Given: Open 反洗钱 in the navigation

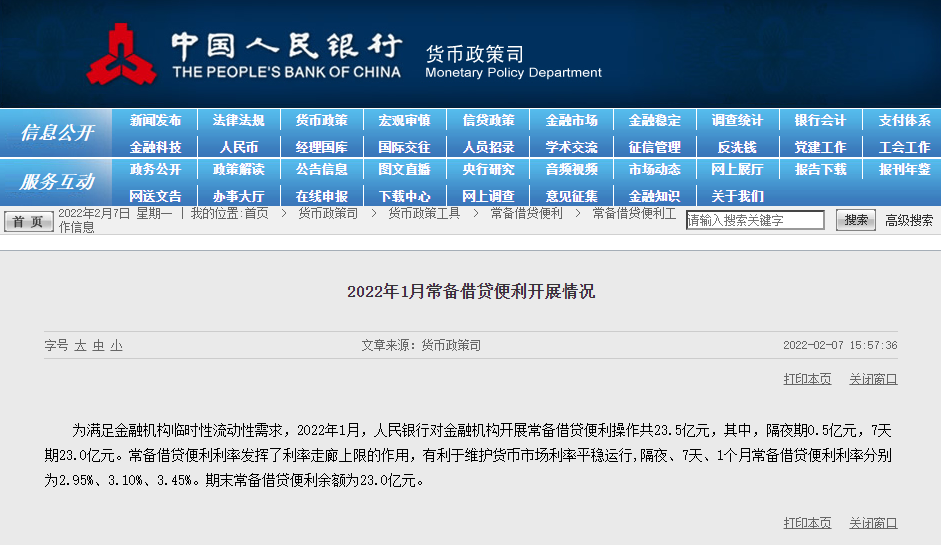Looking at the screenshot, I should coord(737,147).
